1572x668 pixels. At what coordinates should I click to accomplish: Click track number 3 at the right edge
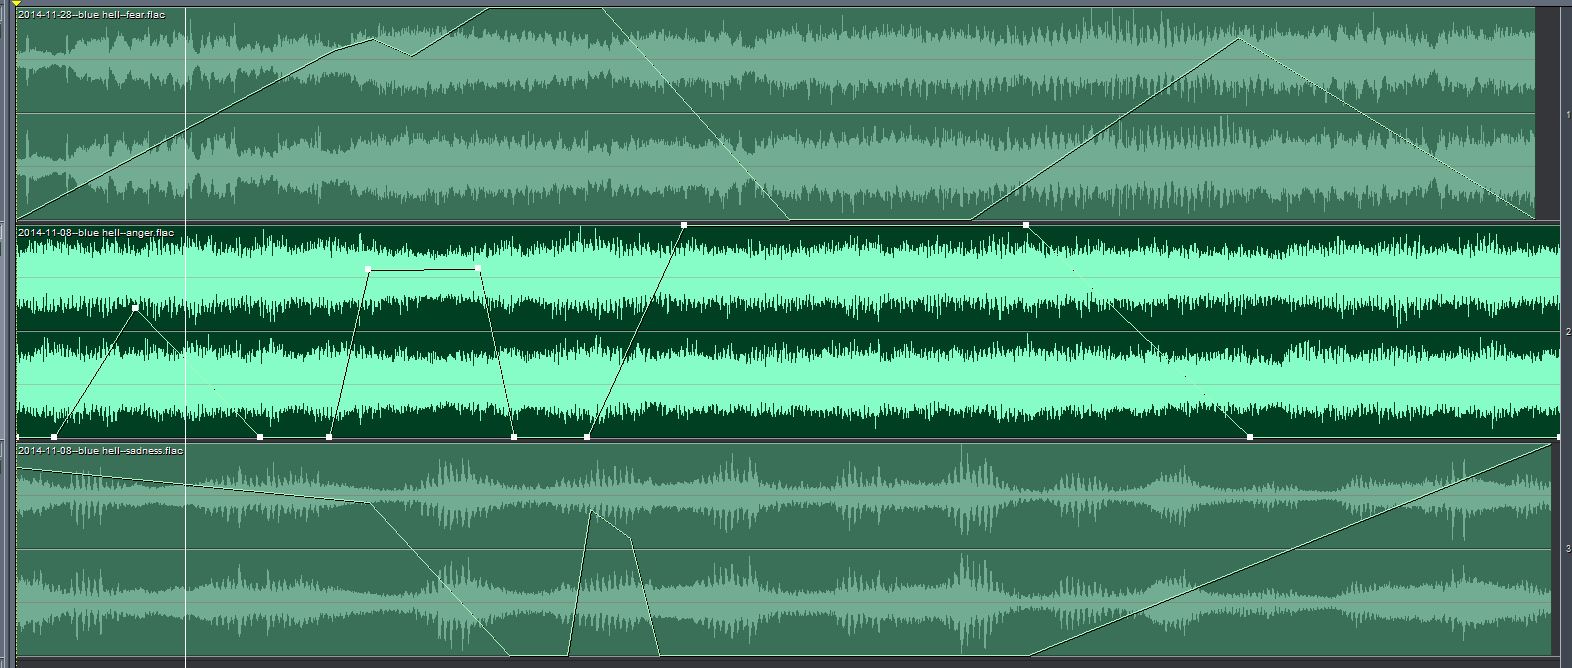tap(1567, 549)
